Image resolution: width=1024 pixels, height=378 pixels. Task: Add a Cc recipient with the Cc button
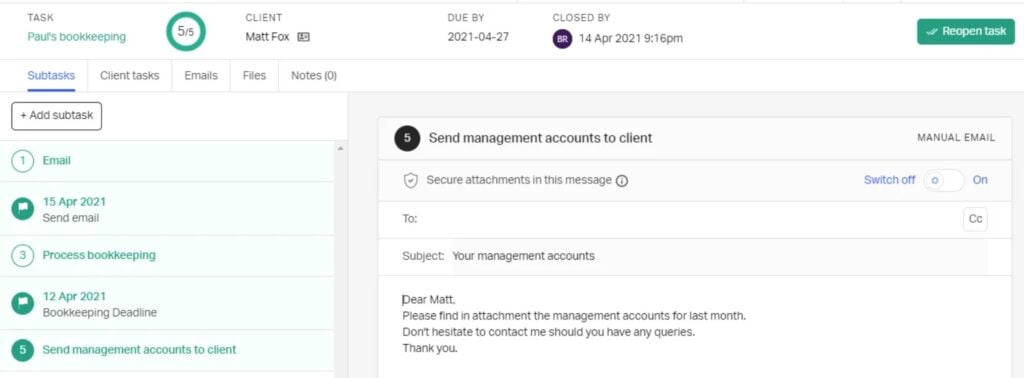point(975,219)
